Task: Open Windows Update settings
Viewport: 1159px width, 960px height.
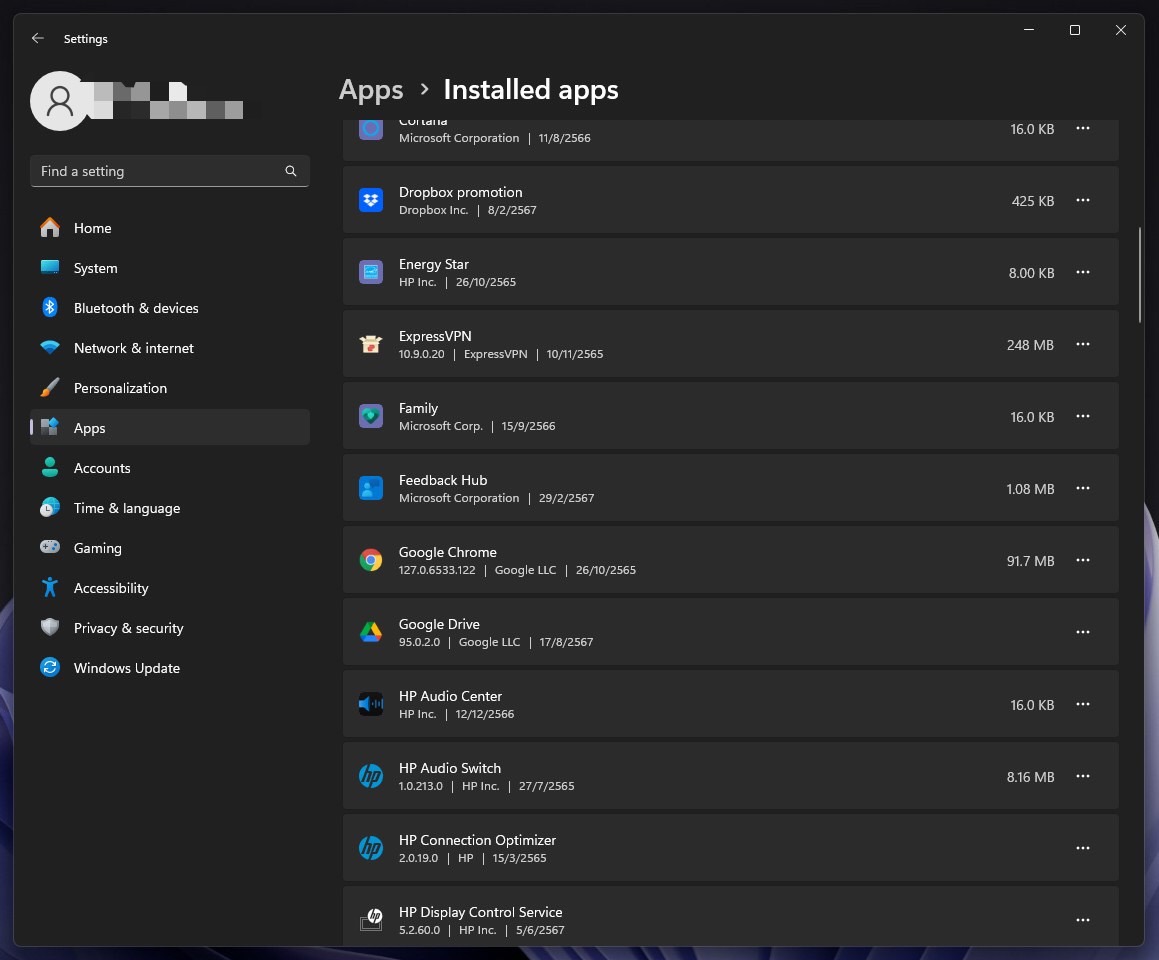Action: 169,668
